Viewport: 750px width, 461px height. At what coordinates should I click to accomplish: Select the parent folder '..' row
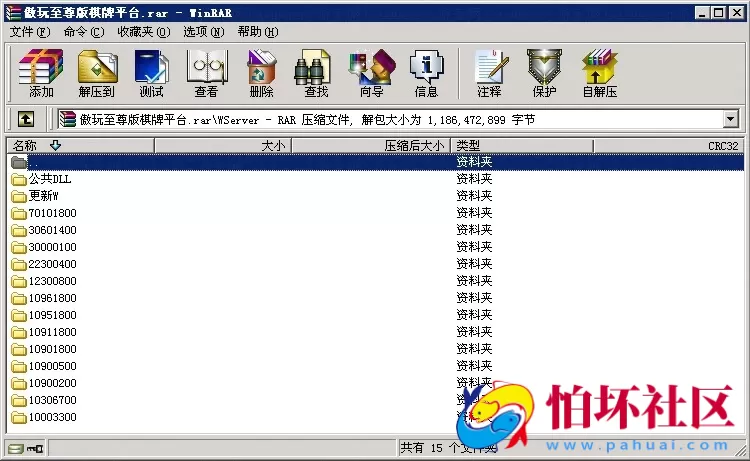pos(375,162)
